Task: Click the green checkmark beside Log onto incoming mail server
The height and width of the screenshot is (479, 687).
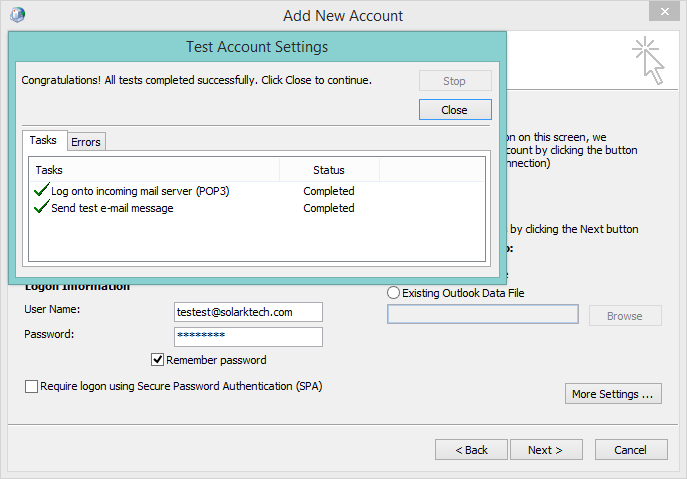Action: point(41,190)
